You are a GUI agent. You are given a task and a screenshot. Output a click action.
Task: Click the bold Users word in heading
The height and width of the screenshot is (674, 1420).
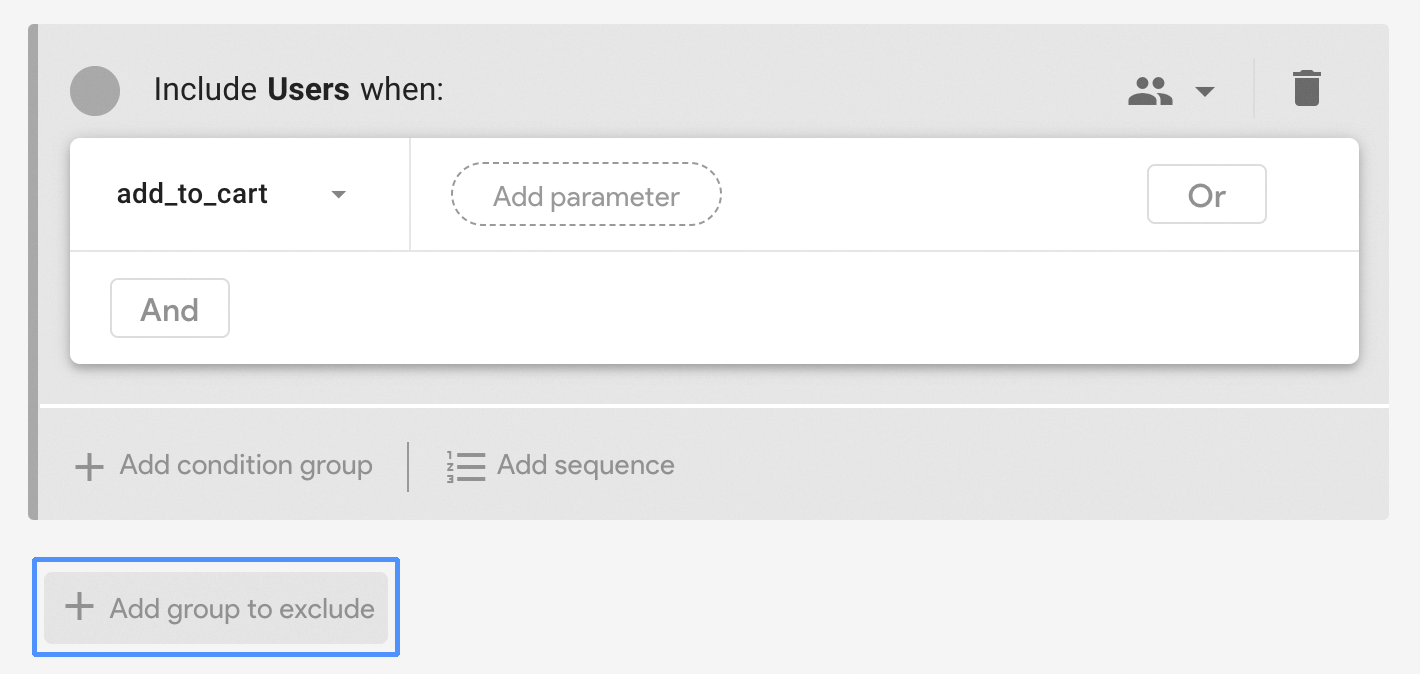coord(308,90)
